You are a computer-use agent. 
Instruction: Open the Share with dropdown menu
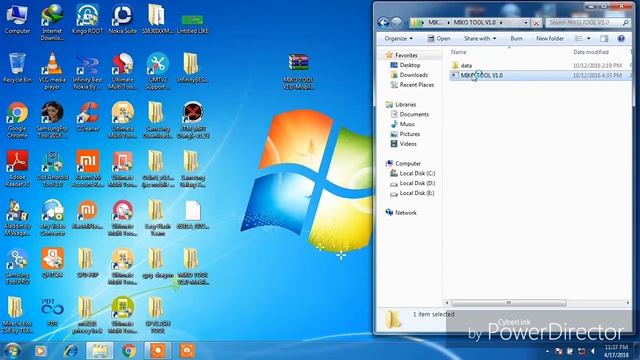(x=480, y=38)
